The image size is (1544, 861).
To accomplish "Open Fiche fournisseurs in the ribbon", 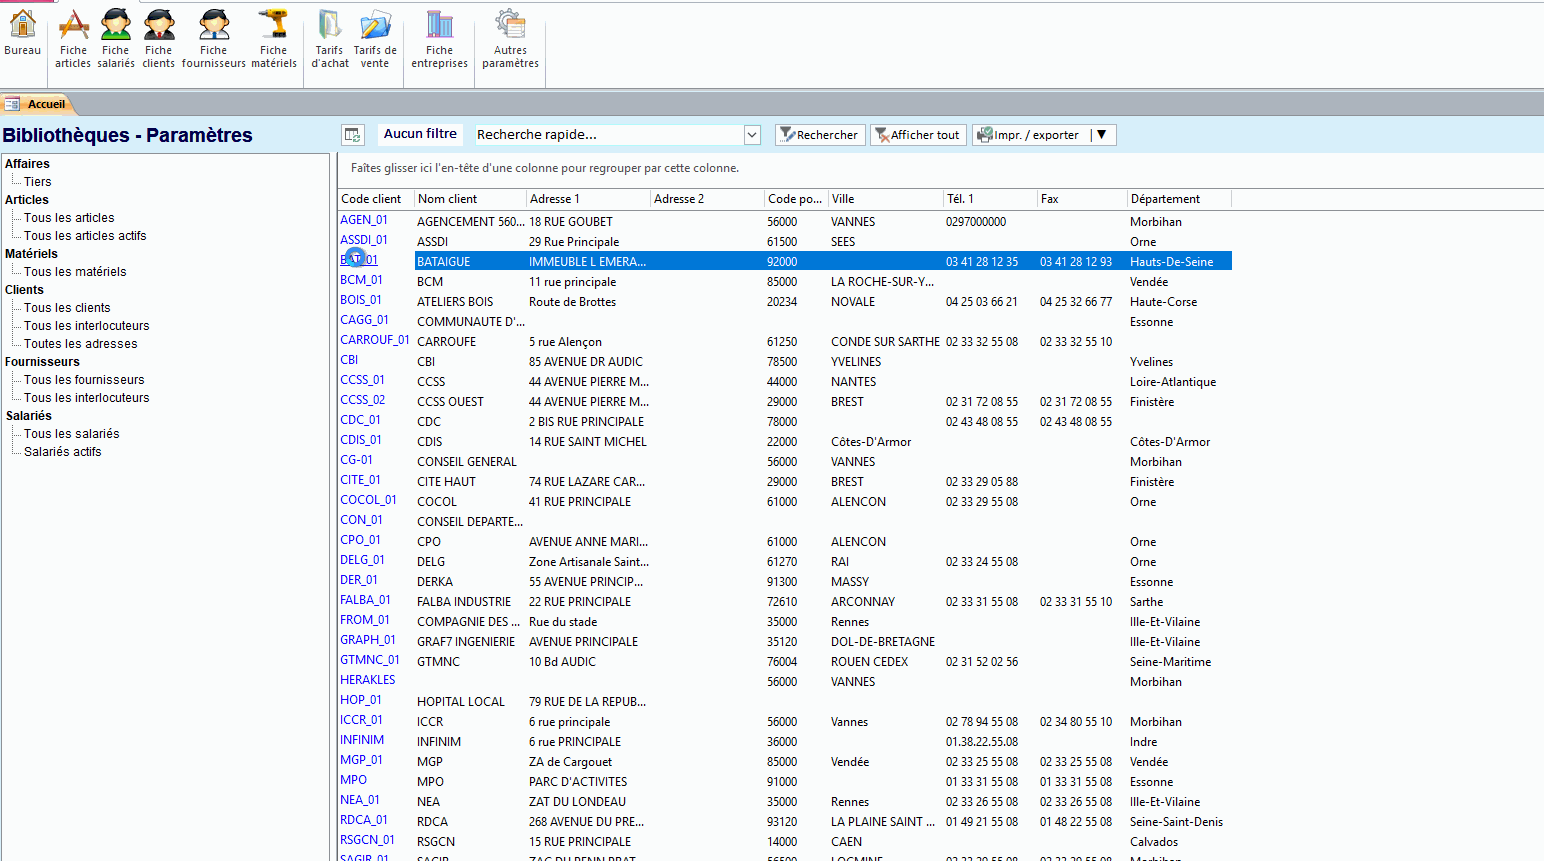I will coord(213,38).
